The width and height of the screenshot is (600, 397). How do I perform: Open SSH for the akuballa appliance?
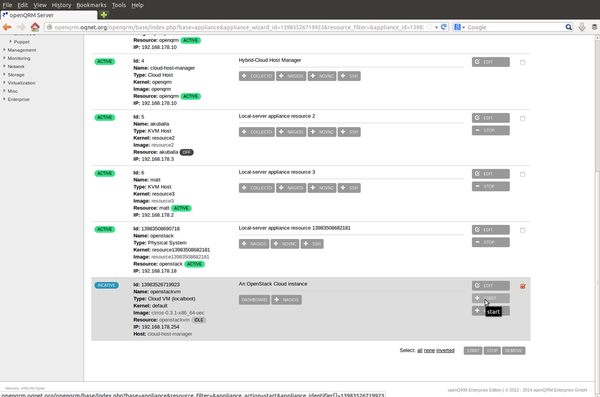pos(349,132)
